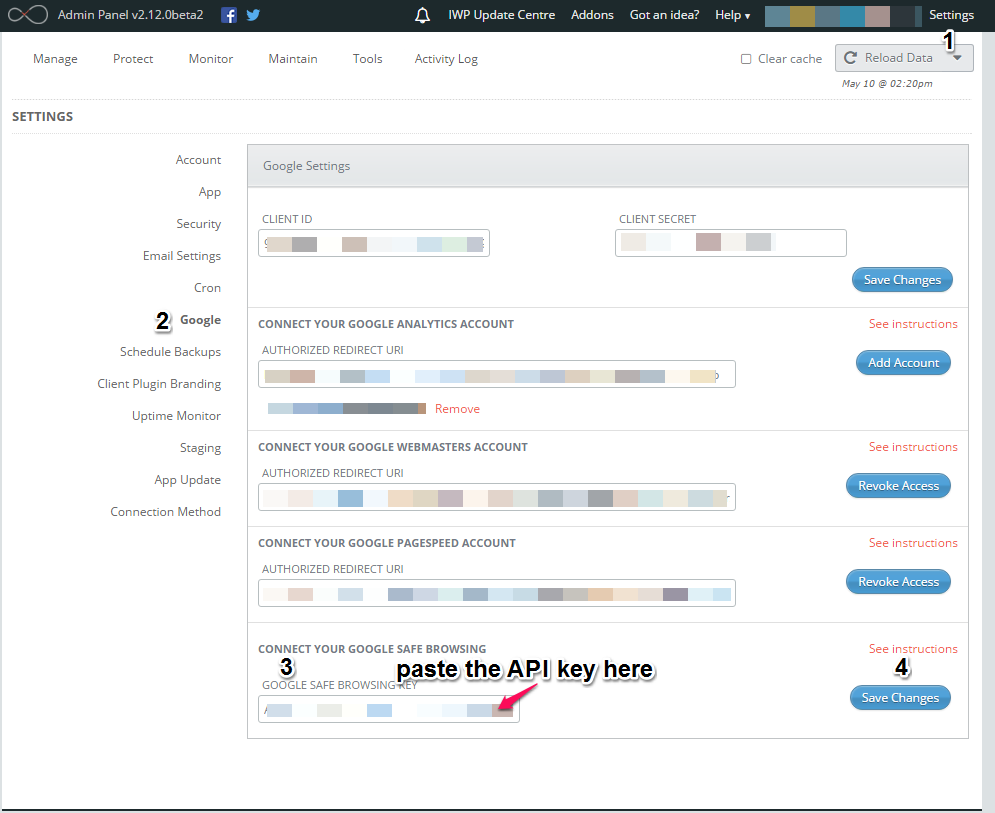Click the Analytics authorized redirect URI field
This screenshot has height=813, width=995.
click(497, 374)
